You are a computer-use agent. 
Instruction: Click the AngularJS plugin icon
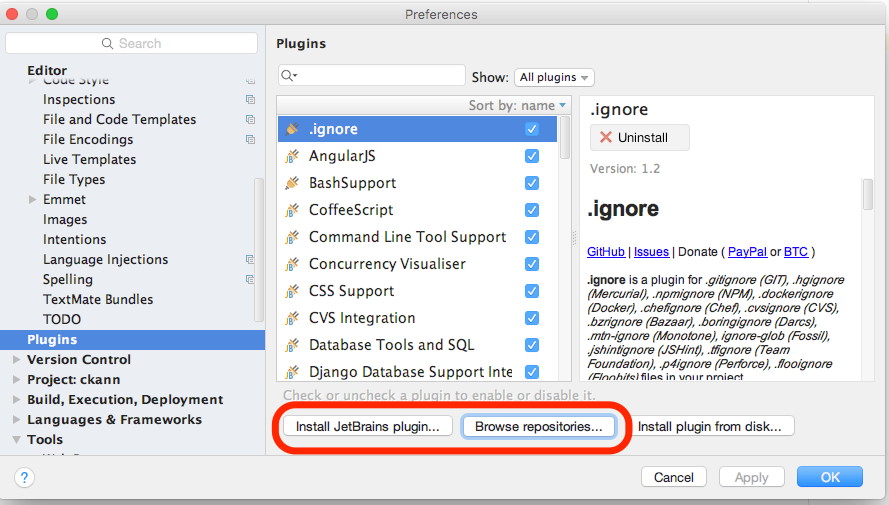(292, 156)
